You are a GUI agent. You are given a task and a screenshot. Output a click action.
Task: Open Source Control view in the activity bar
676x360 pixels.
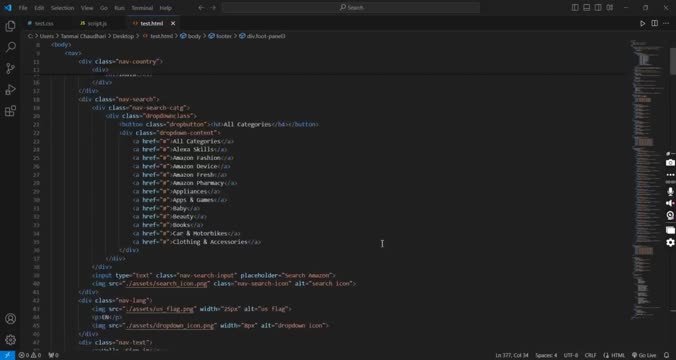click(x=10, y=68)
